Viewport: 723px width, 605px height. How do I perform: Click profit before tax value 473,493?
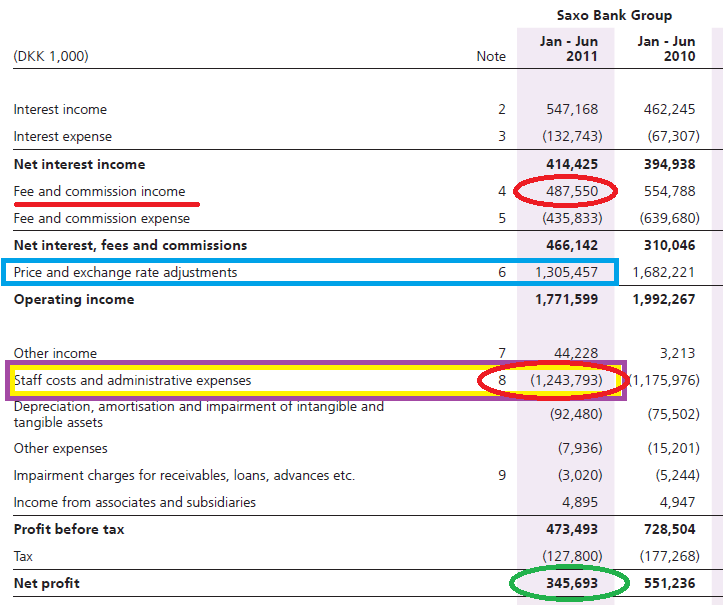pyautogui.click(x=572, y=529)
